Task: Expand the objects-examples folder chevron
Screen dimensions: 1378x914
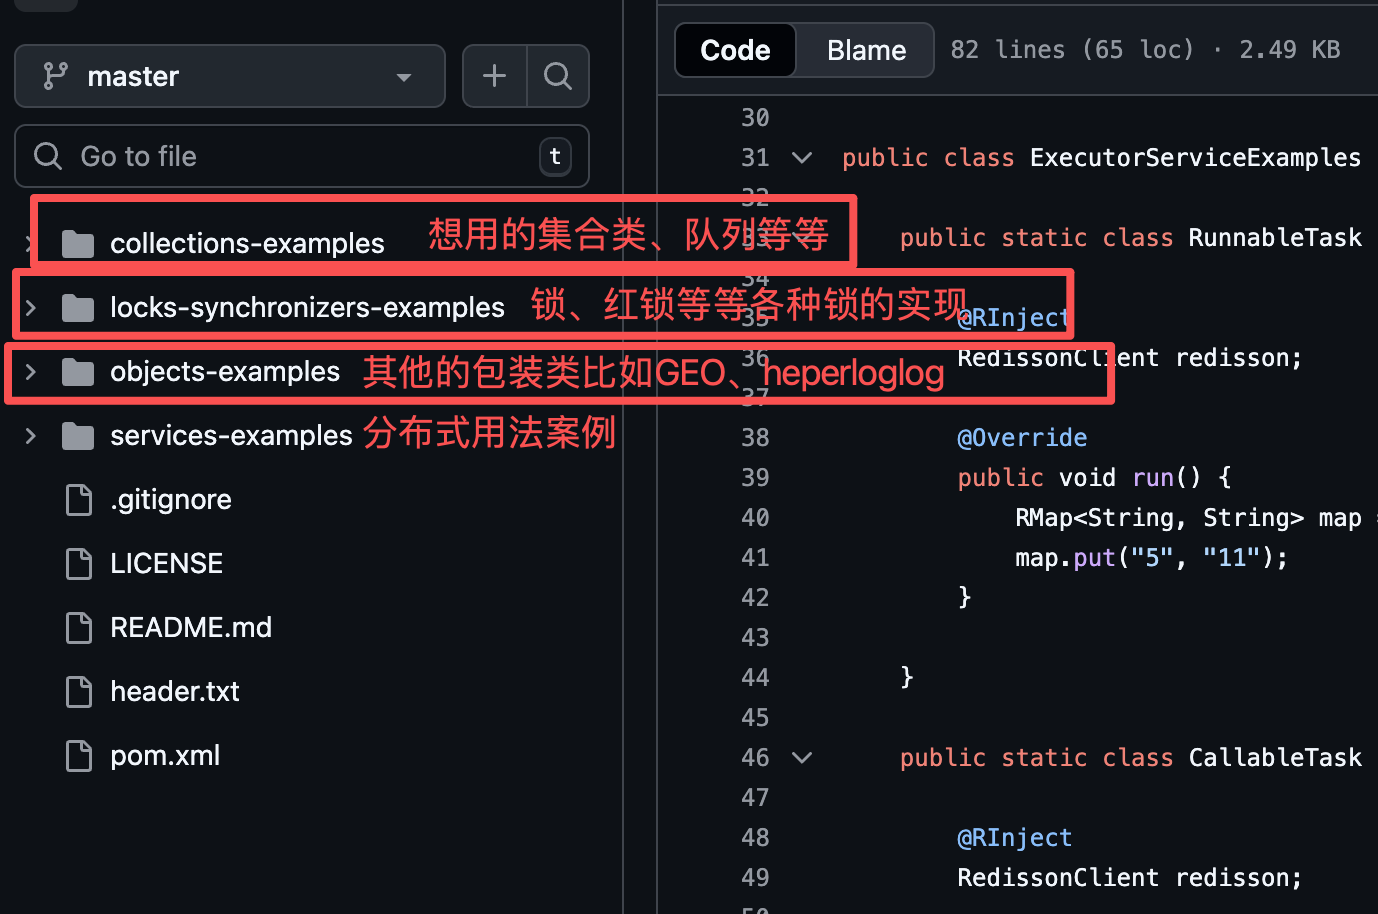Action: coord(31,371)
